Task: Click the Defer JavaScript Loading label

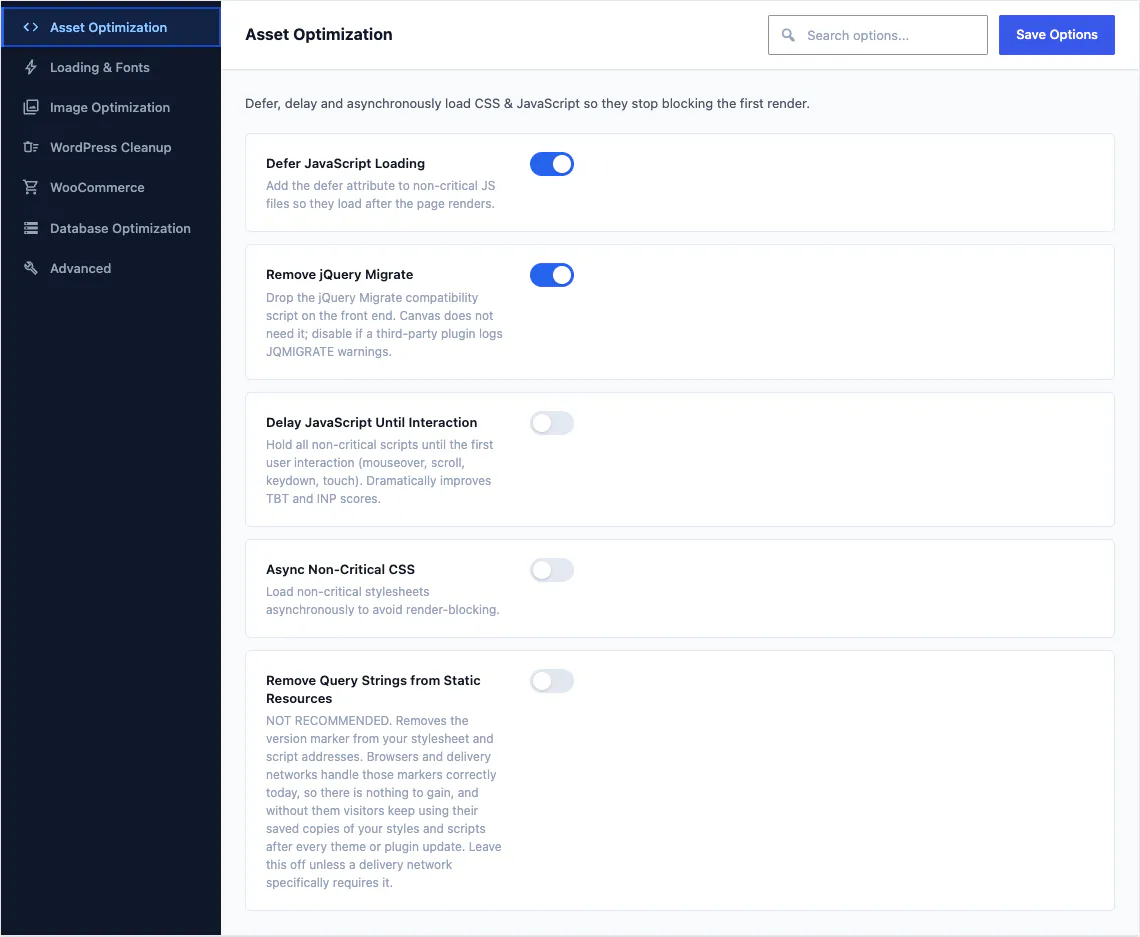Action: click(345, 164)
